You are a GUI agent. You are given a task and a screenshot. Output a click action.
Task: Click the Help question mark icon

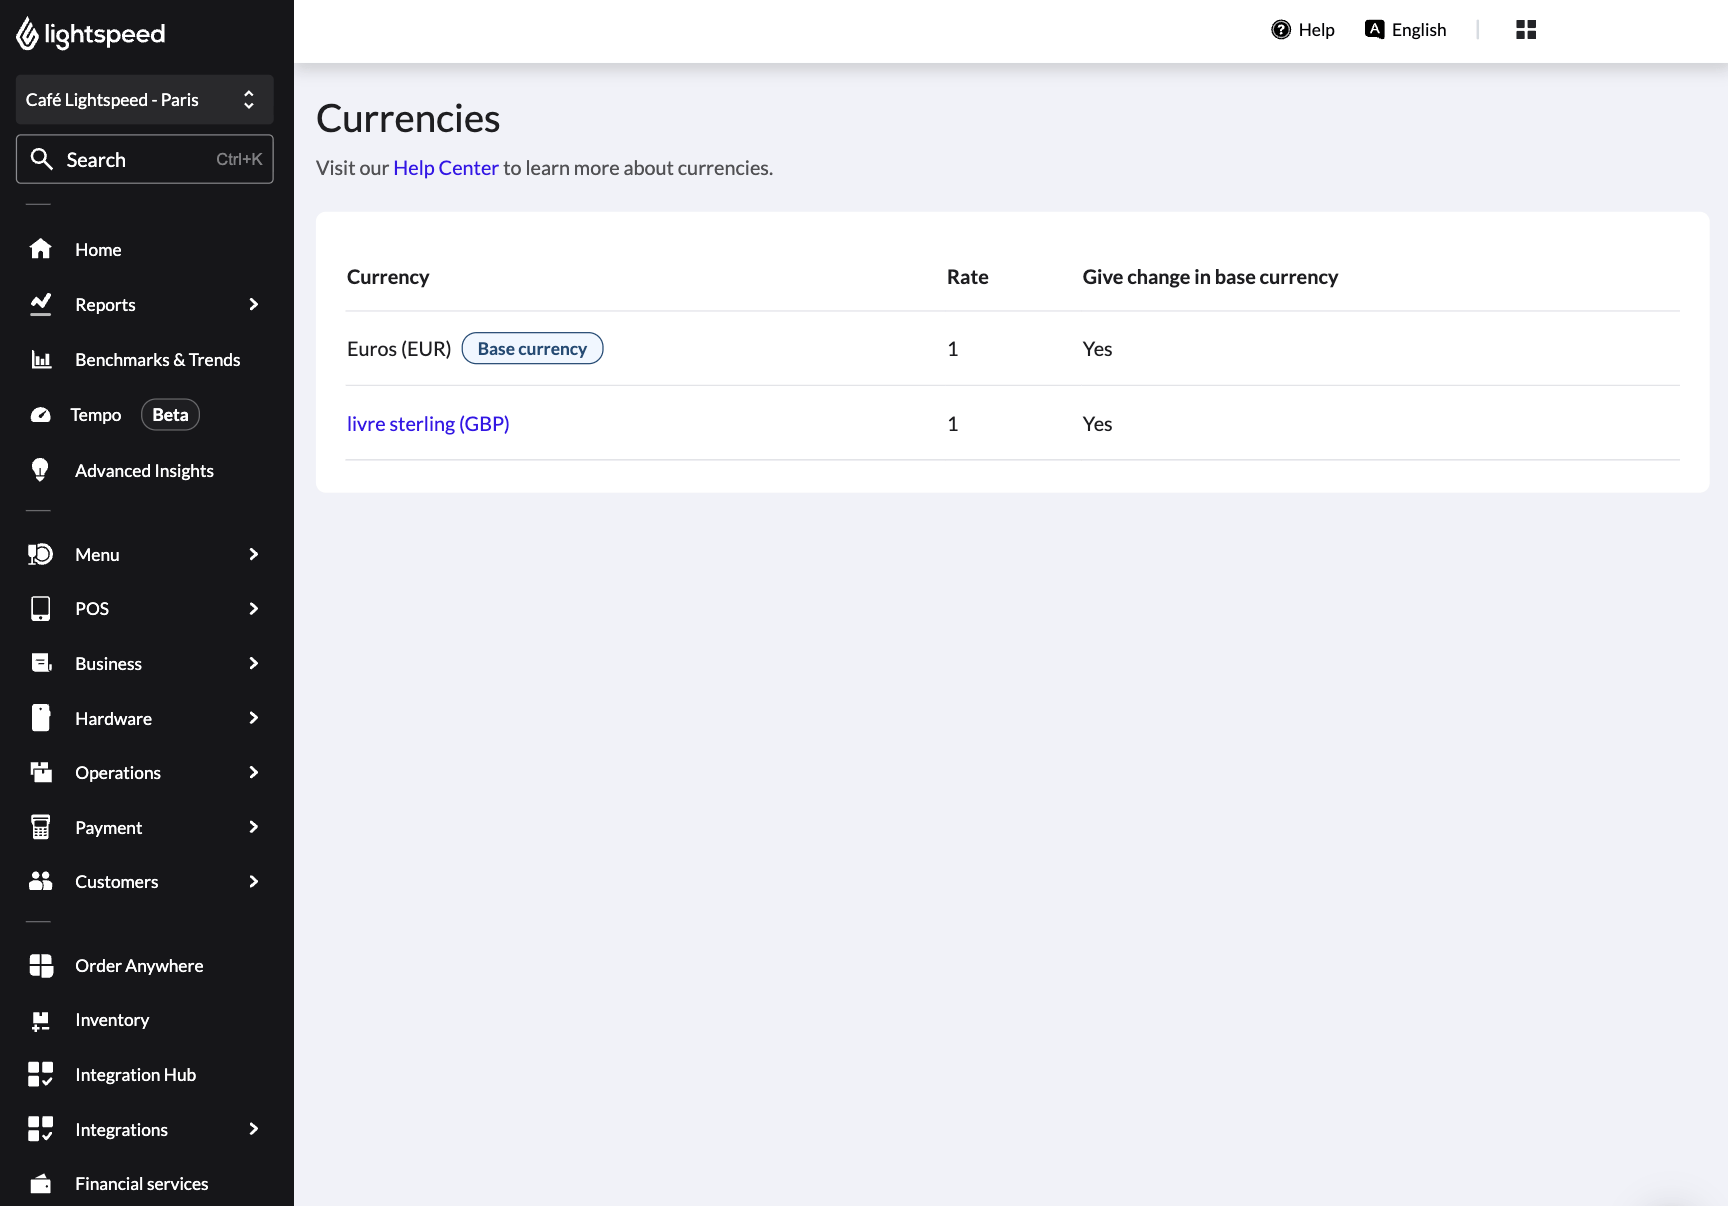[x=1281, y=29]
